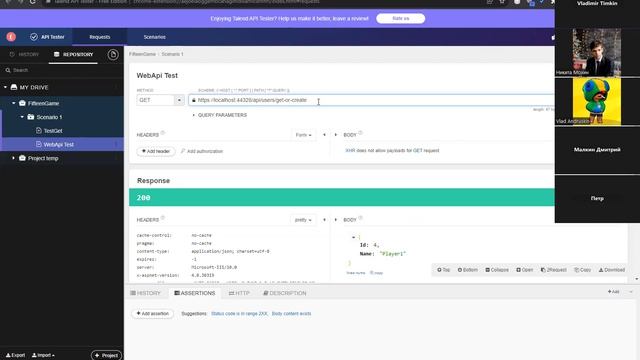Collapse the Scenario 1 folder arrow
The height and width of the screenshot is (360, 640).
pyautogui.click(x=22, y=117)
